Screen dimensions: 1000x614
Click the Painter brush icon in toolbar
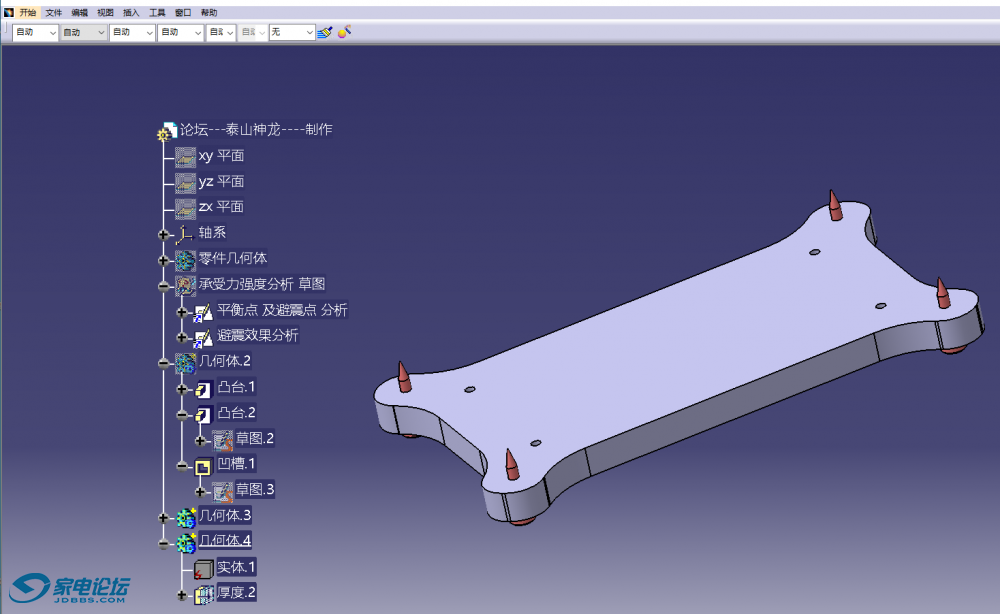click(325, 32)
